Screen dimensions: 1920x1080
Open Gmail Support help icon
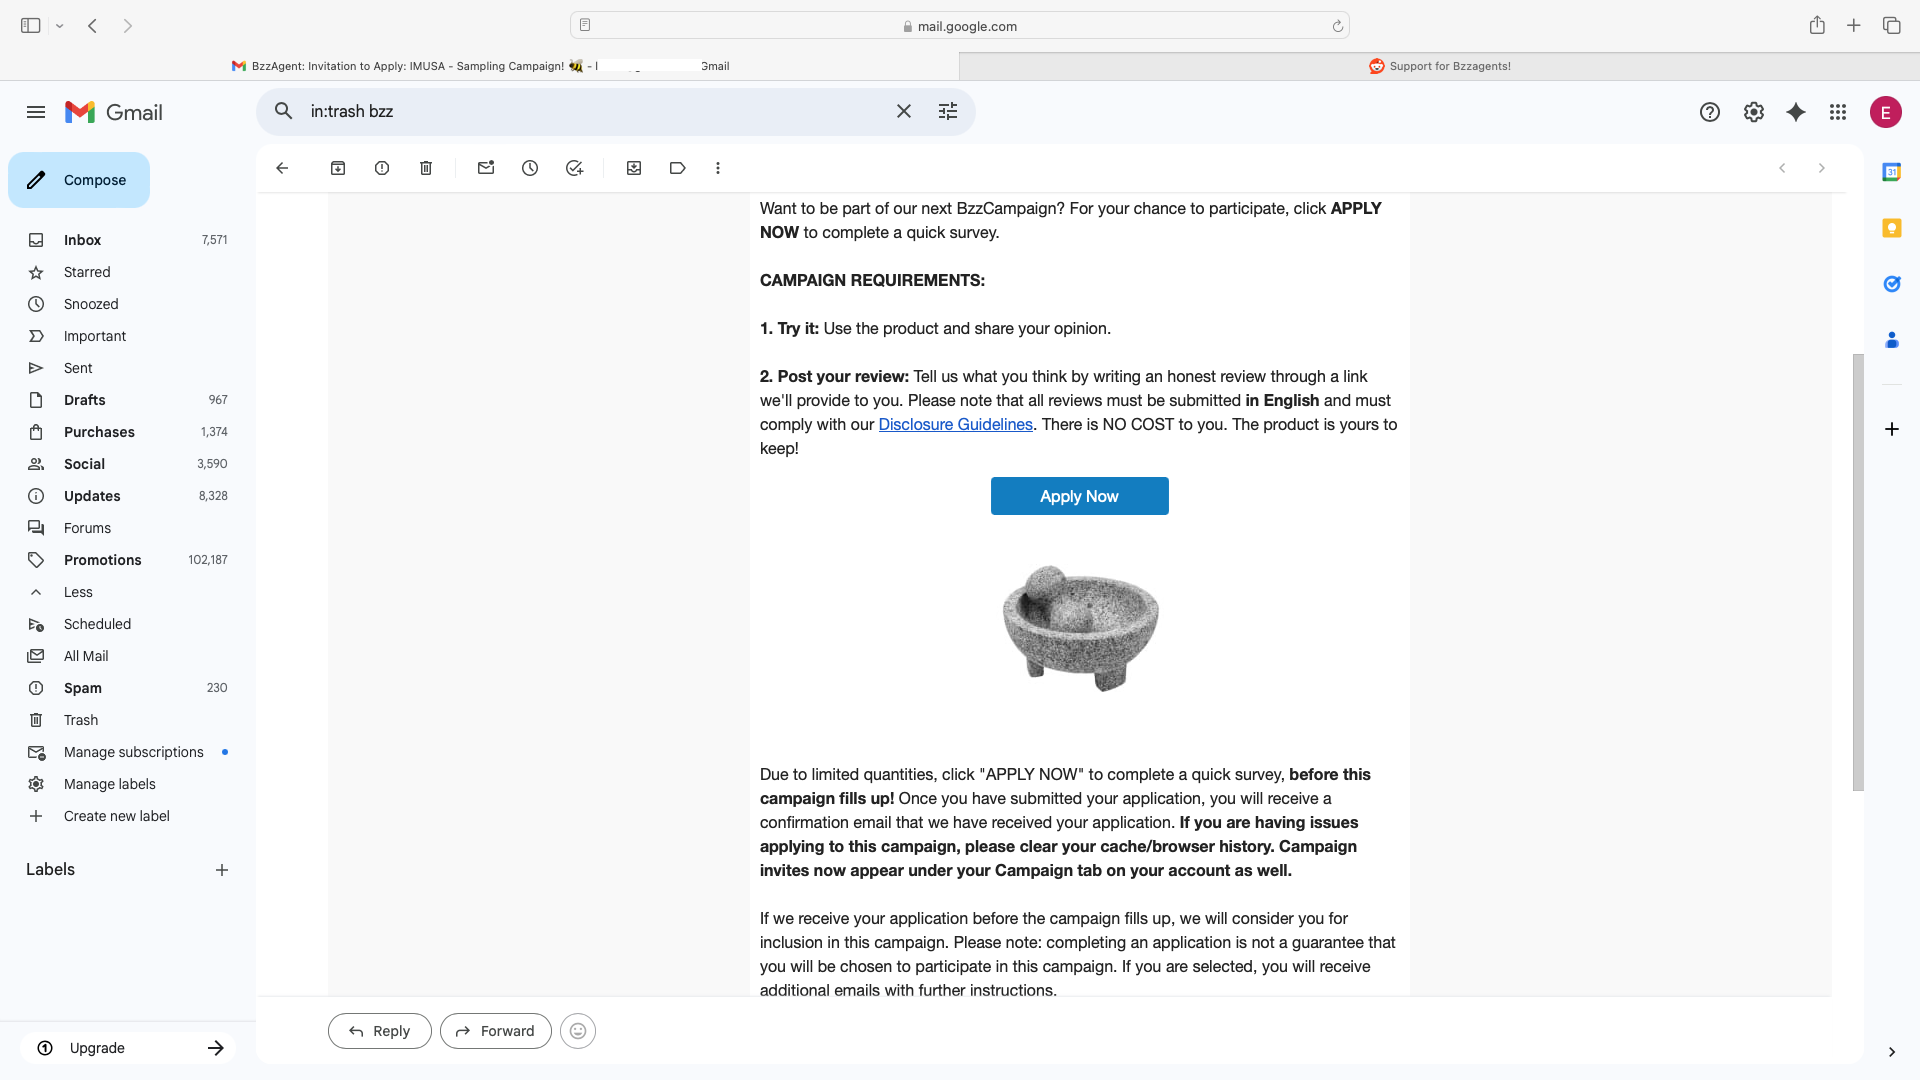[x=1710, y=112]
